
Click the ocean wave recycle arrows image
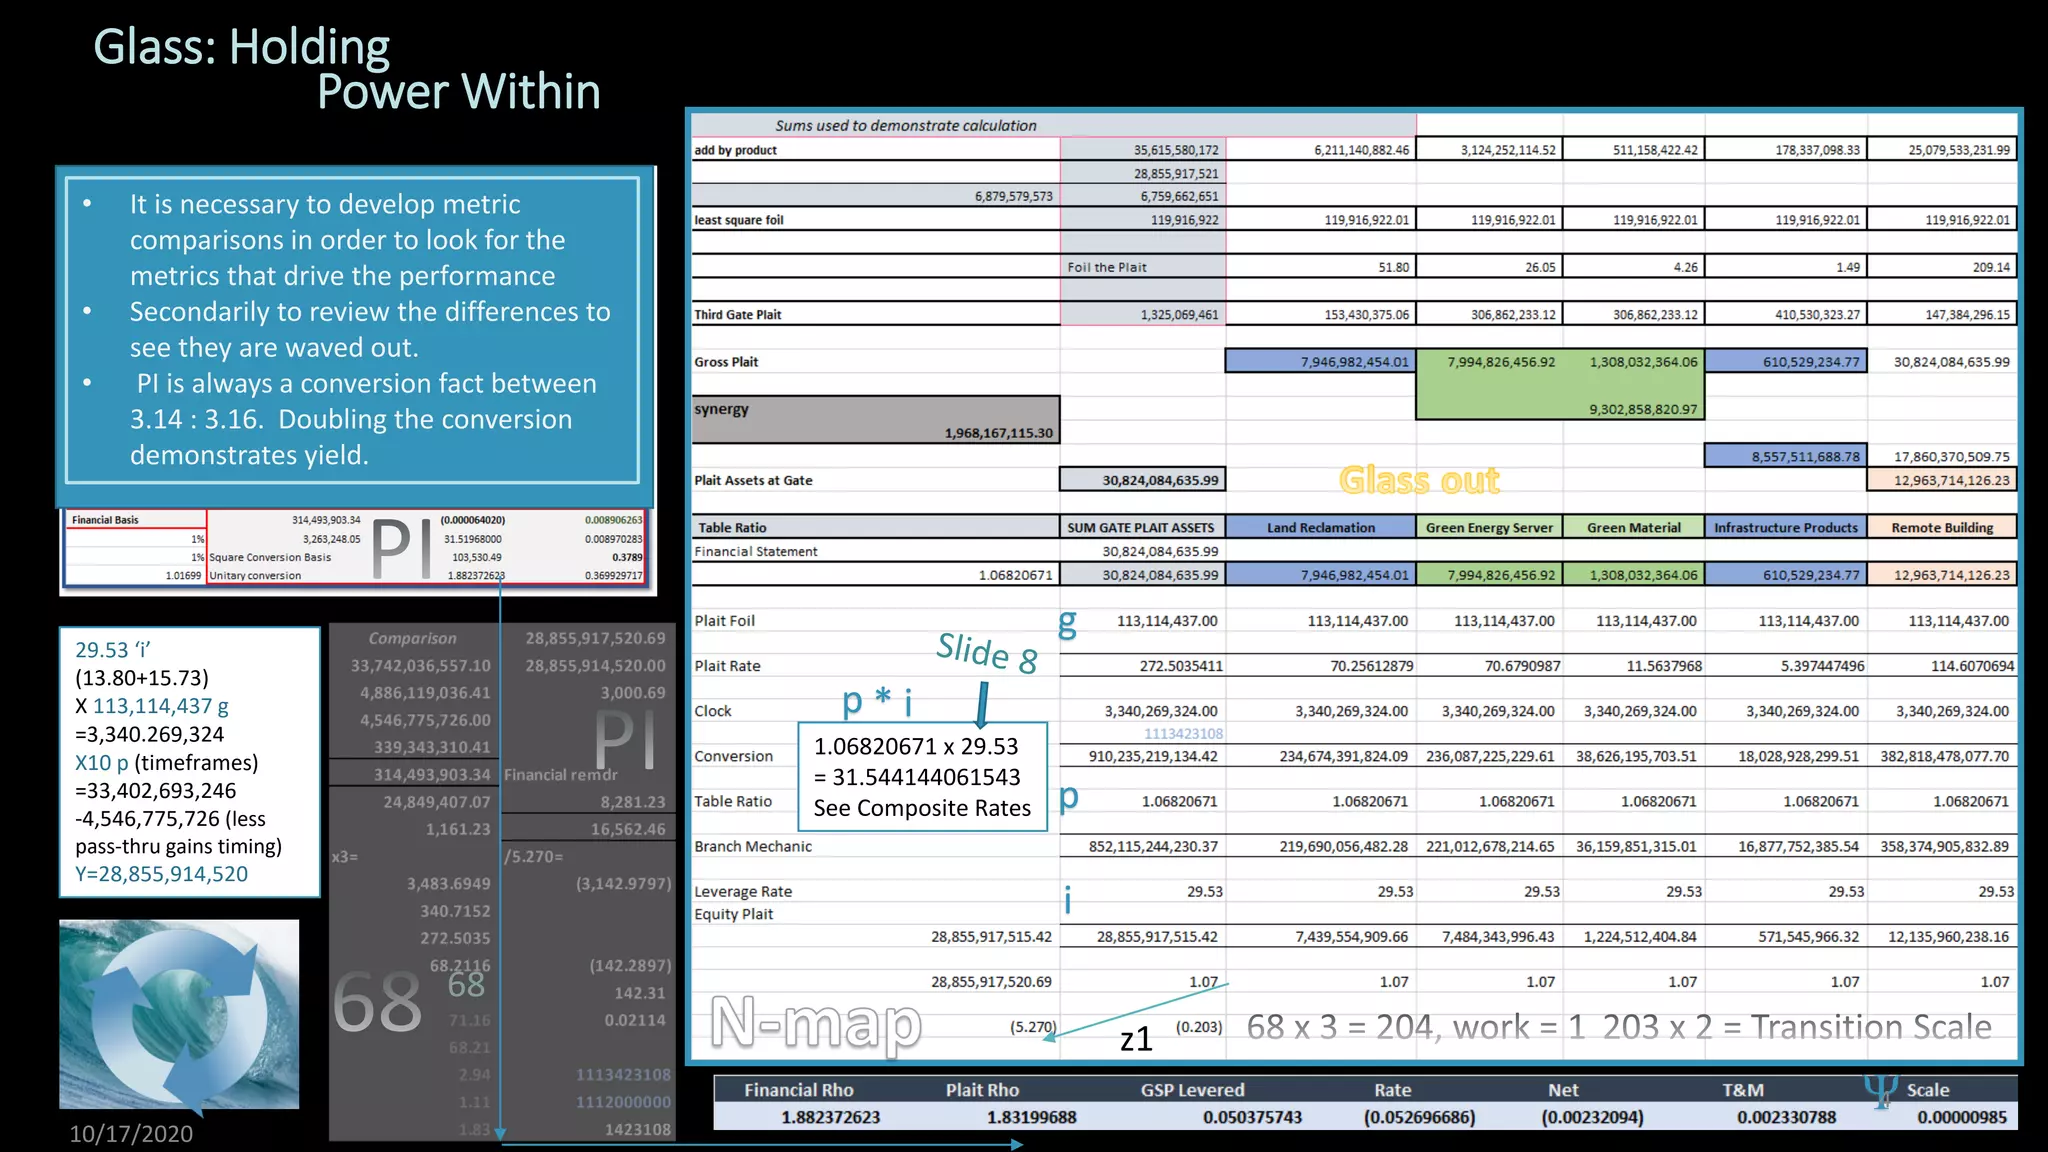click(x=179, y=1013)
